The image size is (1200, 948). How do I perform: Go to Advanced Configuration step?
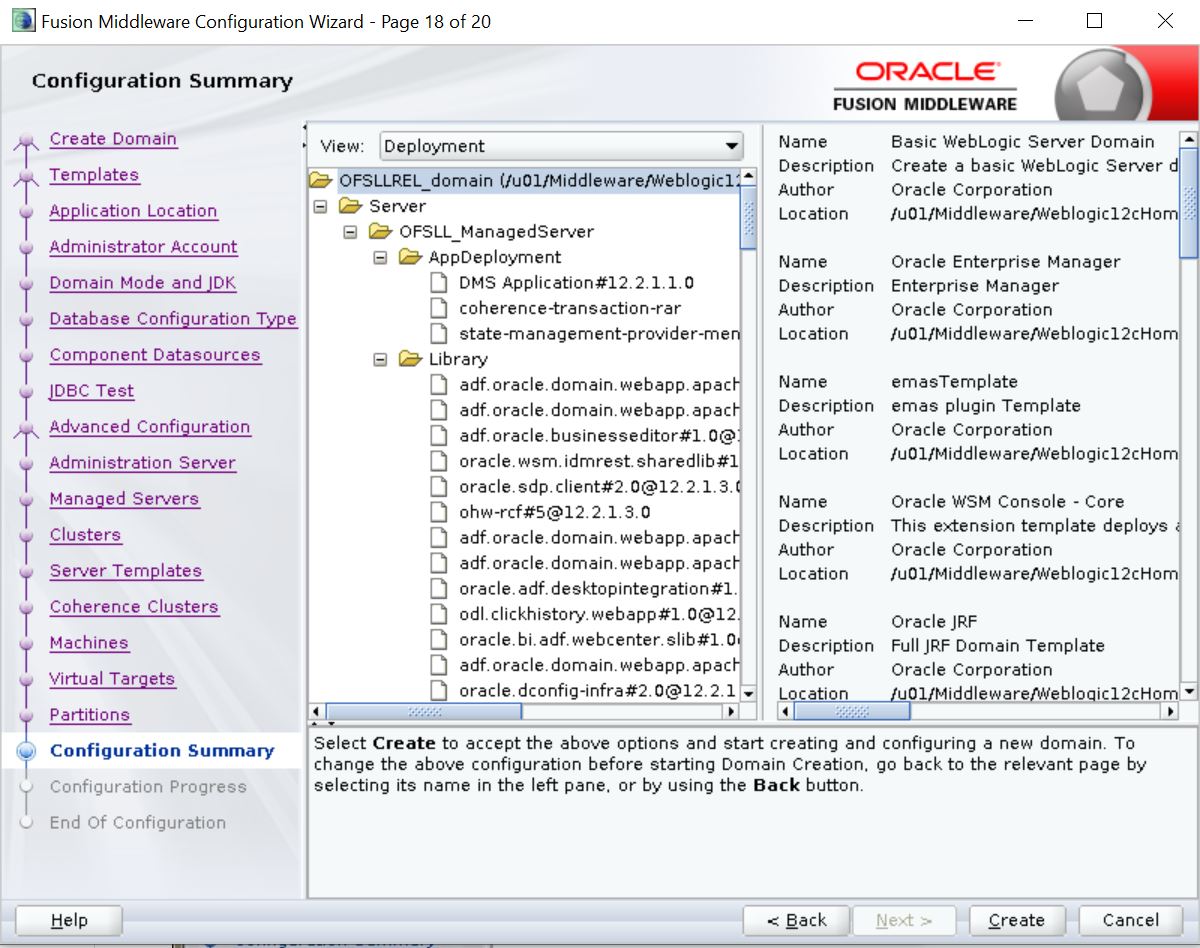(150, 427)
